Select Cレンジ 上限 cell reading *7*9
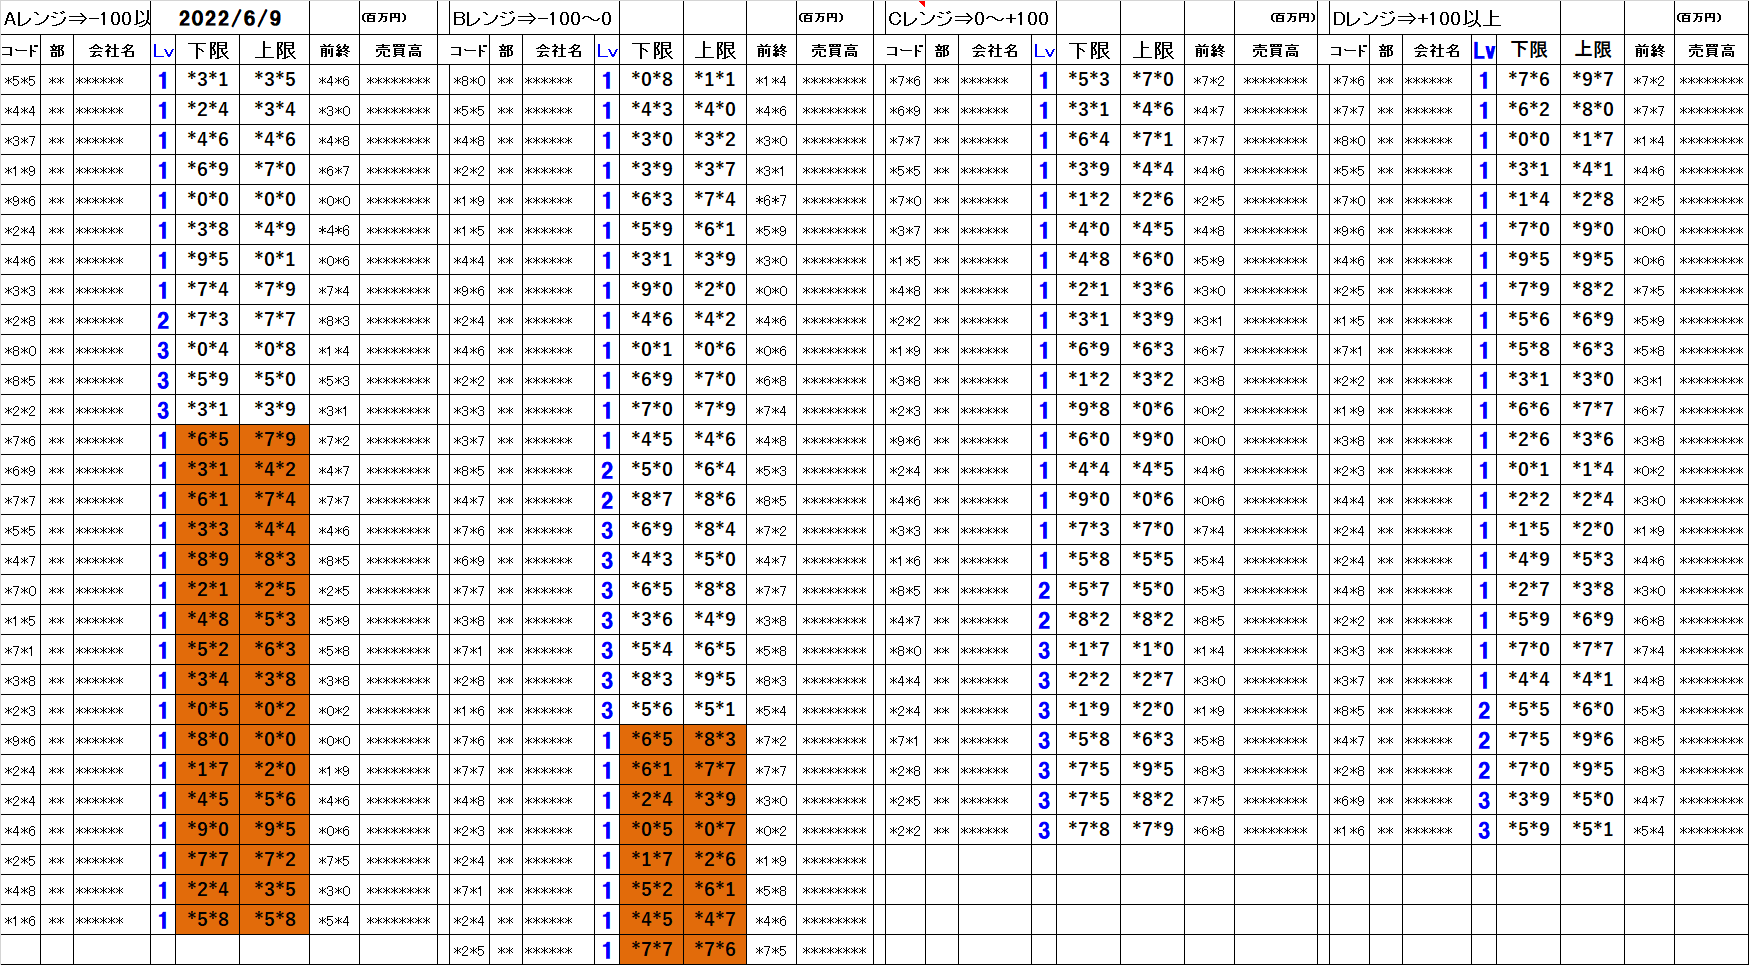 [1153, 829]
